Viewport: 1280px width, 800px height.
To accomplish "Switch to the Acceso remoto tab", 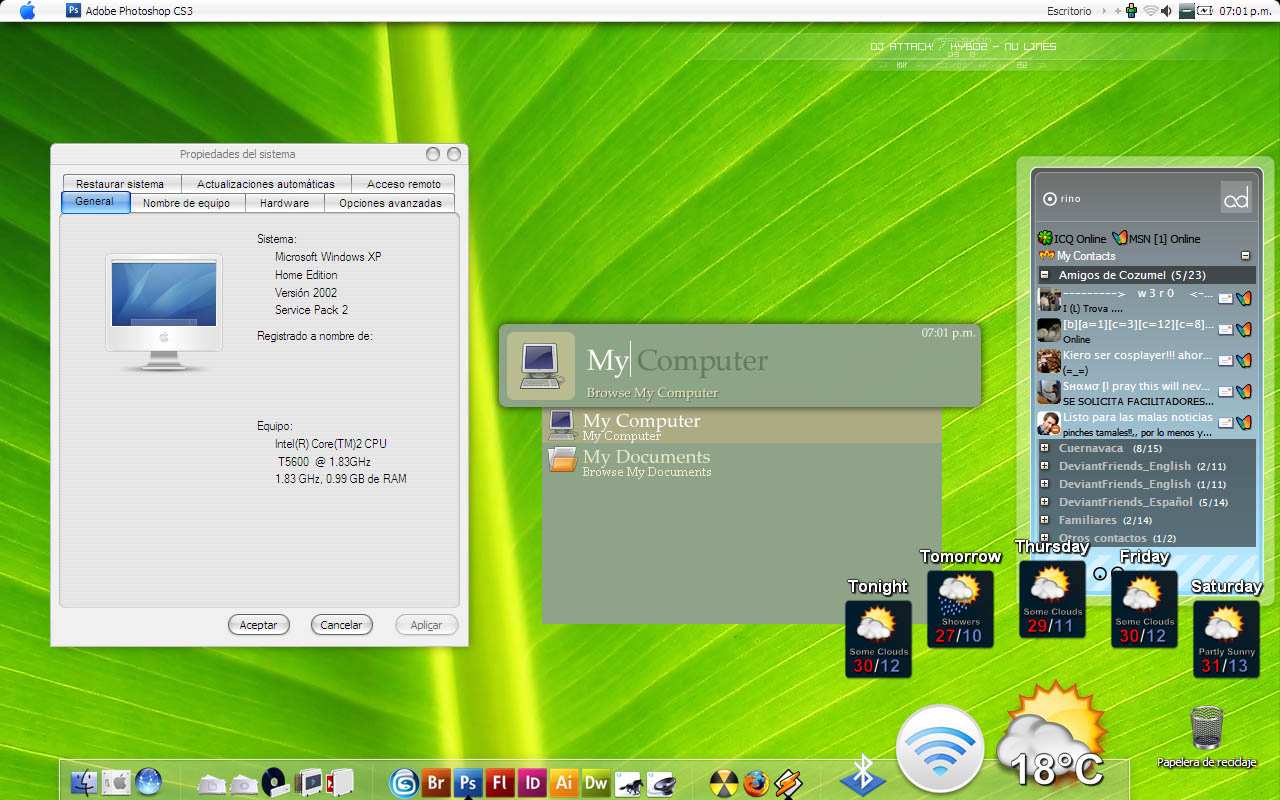I will pyautogui.click(x=404, y=184).
